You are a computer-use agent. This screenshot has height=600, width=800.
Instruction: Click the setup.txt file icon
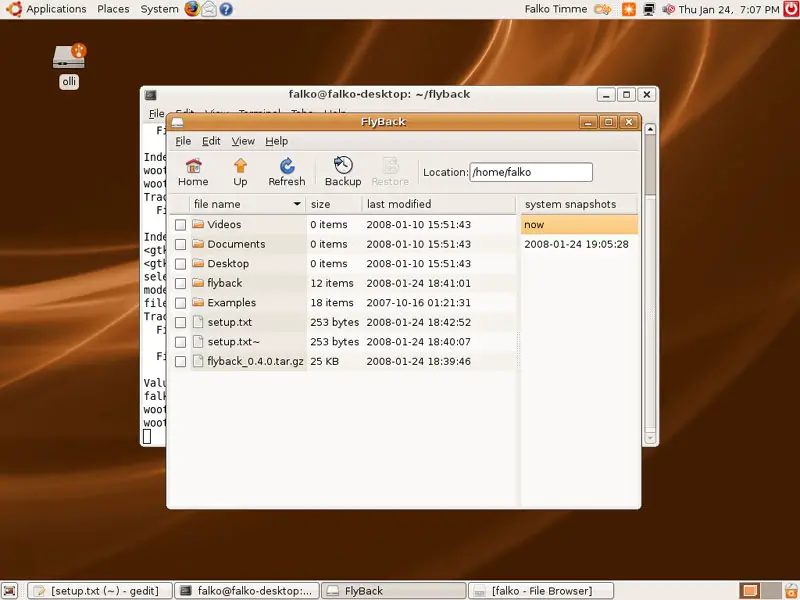(x=198, y=322)
